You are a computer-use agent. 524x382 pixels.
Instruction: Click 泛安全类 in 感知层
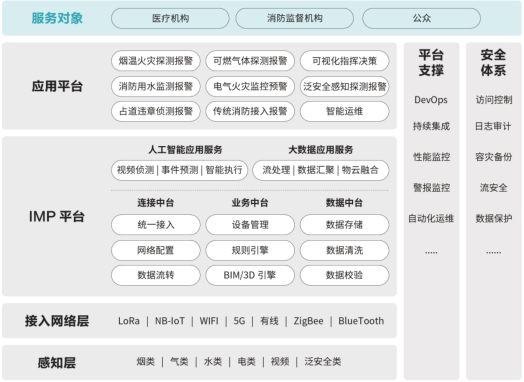(x=323, y=361)
